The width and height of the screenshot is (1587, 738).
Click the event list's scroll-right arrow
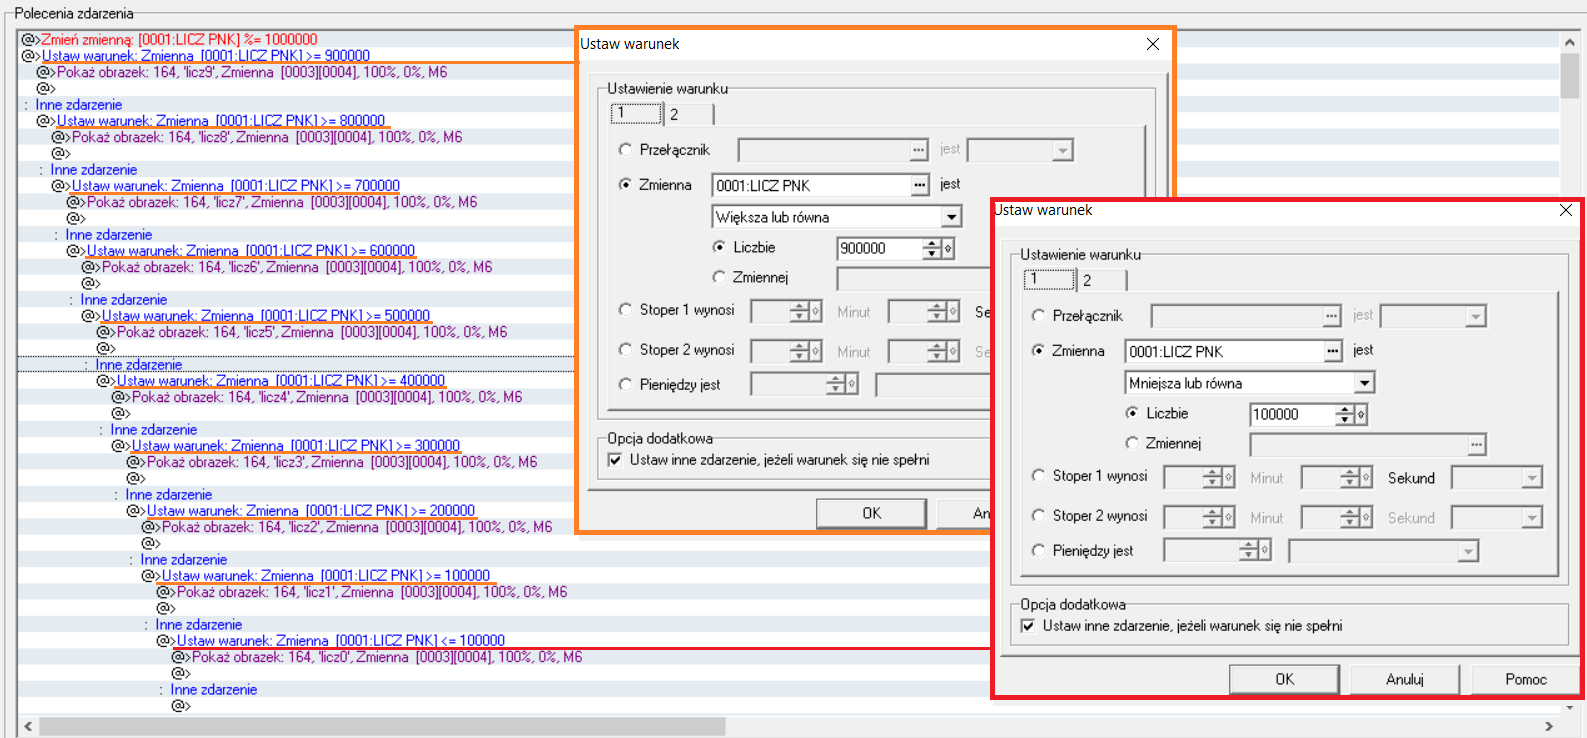click(x=1549, y=726)
